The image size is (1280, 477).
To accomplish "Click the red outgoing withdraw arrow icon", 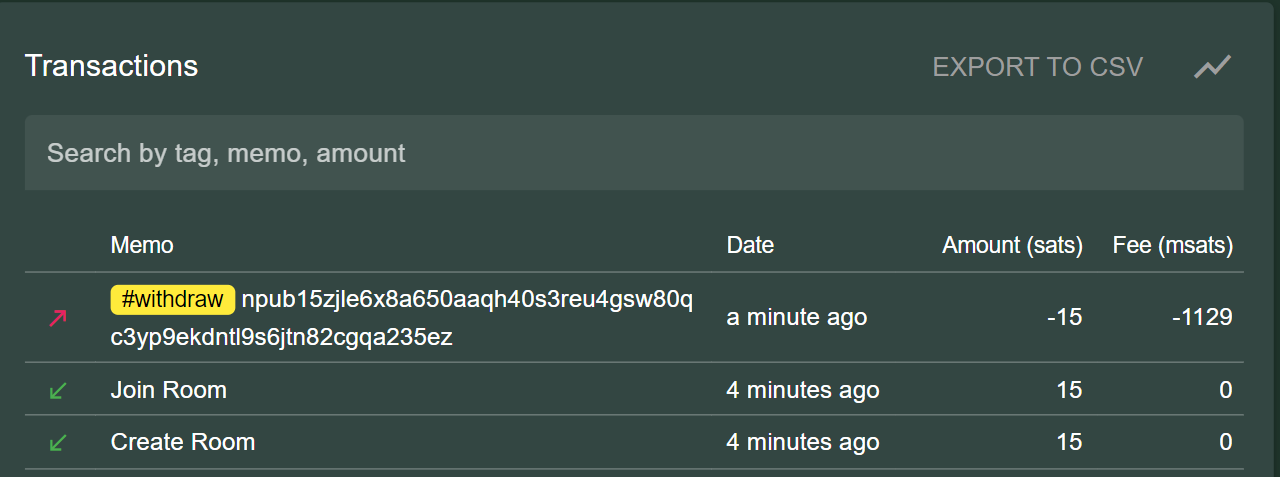I will pyautogui.click(x=58, y=318).
